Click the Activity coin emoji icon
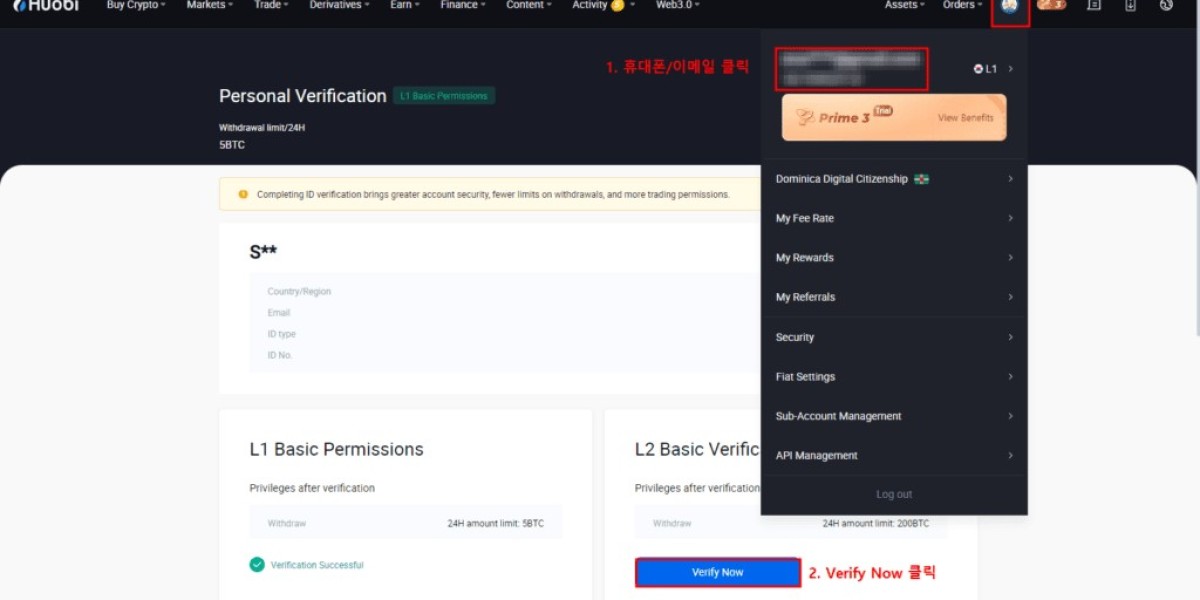The image size is (1200, 600). click(617, 5)
